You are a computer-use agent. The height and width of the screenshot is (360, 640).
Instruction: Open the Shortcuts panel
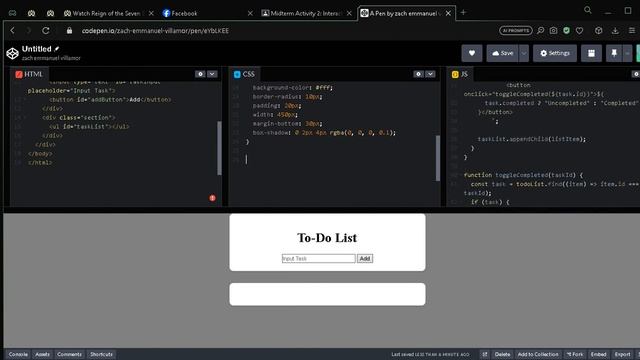[x=101, y=354]
